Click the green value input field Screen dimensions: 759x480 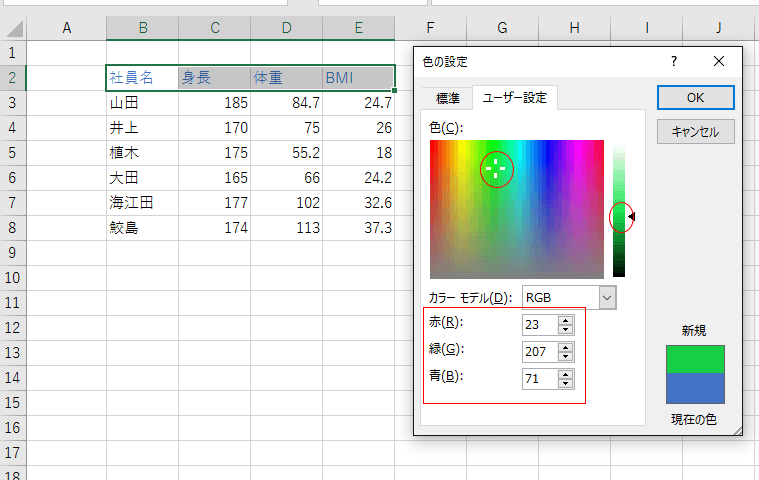pos(539,352)
